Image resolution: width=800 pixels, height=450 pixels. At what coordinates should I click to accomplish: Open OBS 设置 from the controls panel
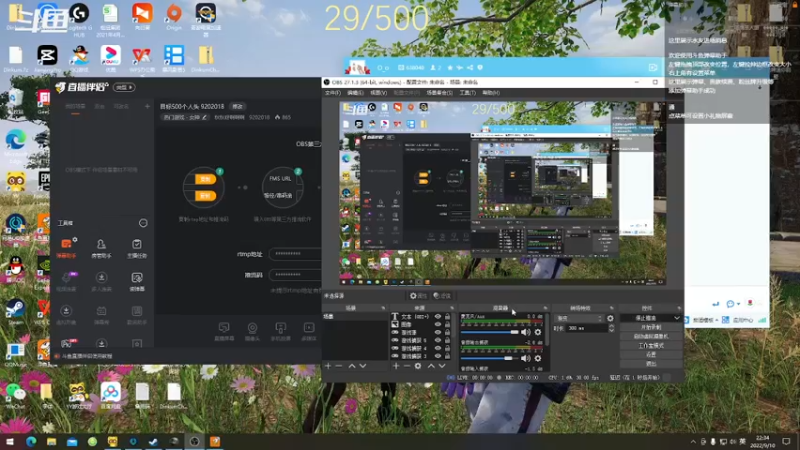651,355
